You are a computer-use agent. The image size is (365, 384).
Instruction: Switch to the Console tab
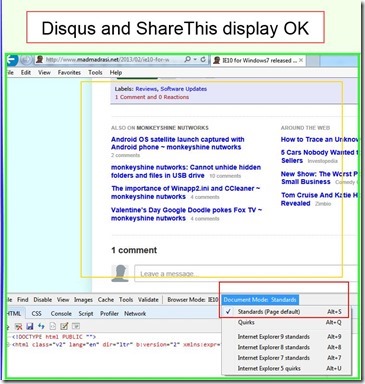[x=61, y=314]
